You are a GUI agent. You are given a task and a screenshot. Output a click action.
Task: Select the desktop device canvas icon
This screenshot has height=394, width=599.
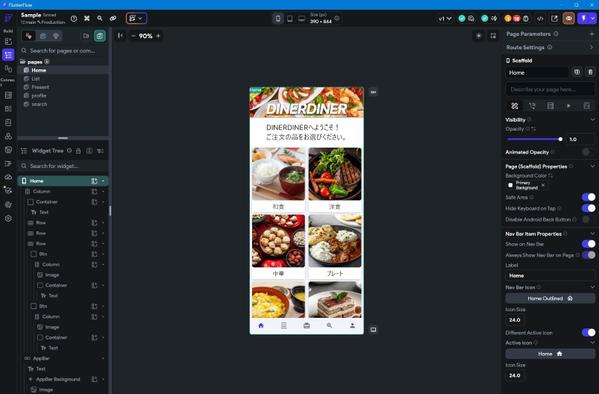301,18
